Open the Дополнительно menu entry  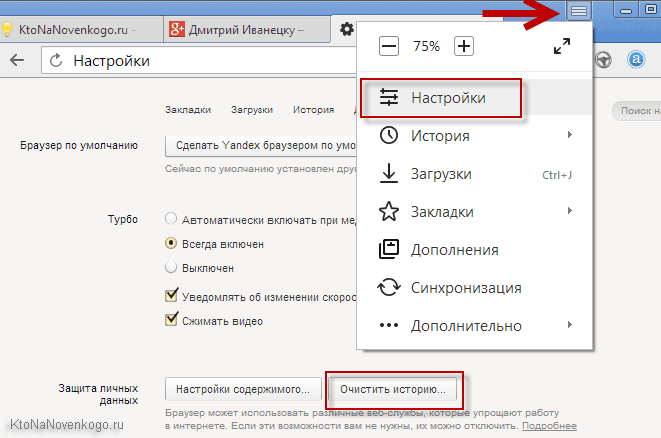click(x=475, y=325)
